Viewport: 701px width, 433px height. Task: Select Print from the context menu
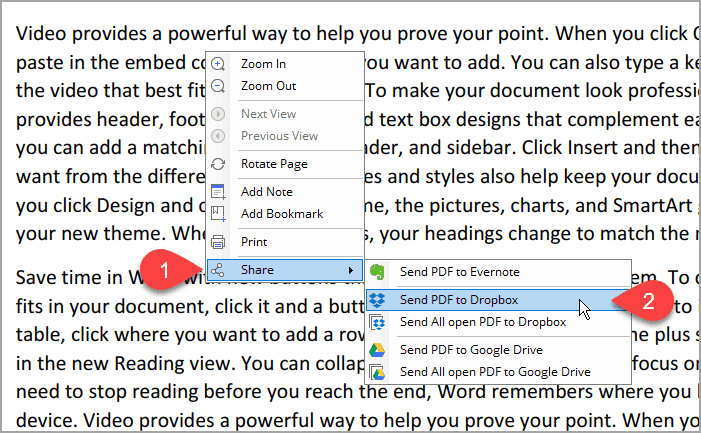click(x=284, y=242)
